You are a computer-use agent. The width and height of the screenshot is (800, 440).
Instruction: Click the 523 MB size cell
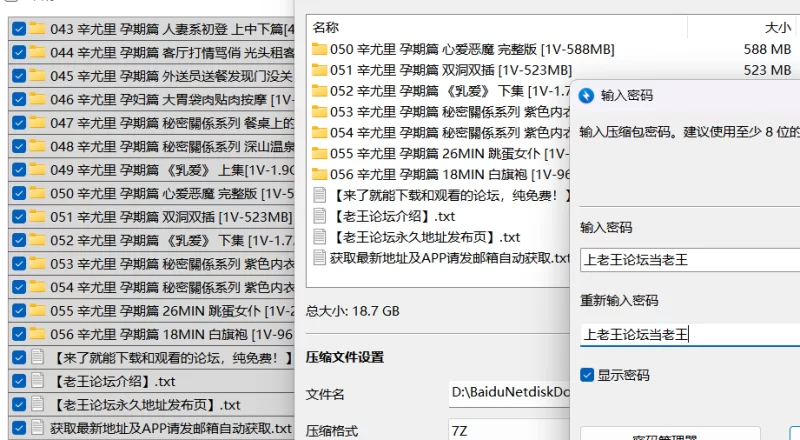click(767, 70)
